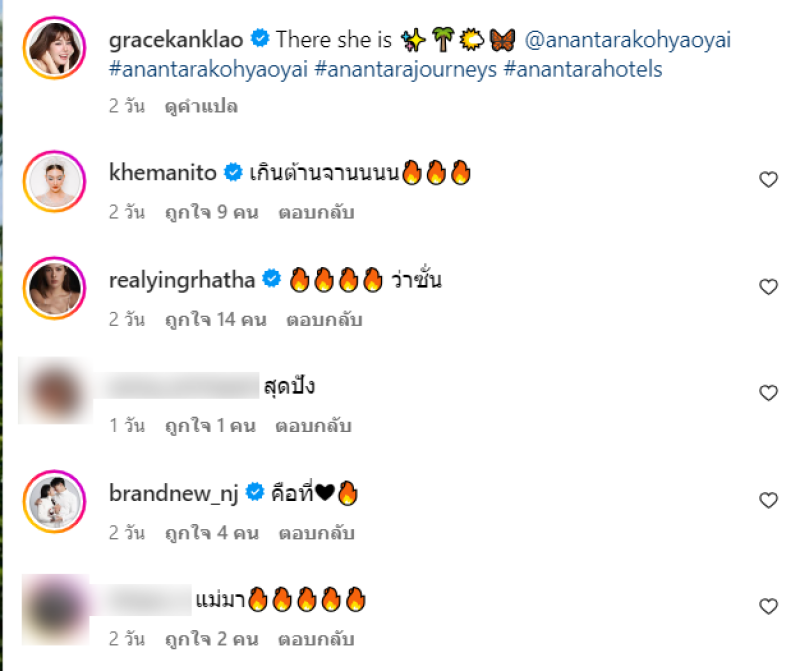Screen dimensions: 800x671
Task: Open the #anantarajourneys hashtag
Action: coord(406,69)
